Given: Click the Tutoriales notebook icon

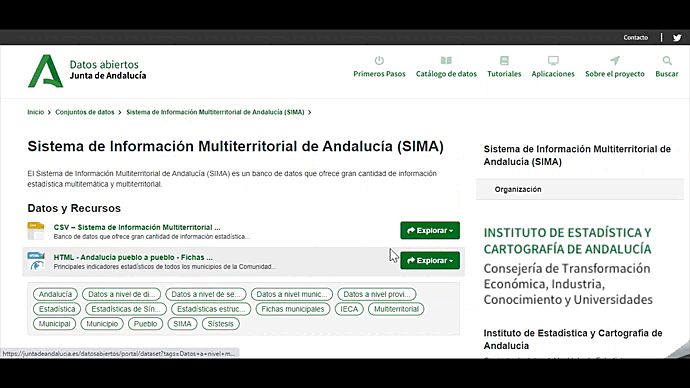Looking at the screenshot, I should tap(504, 60).
